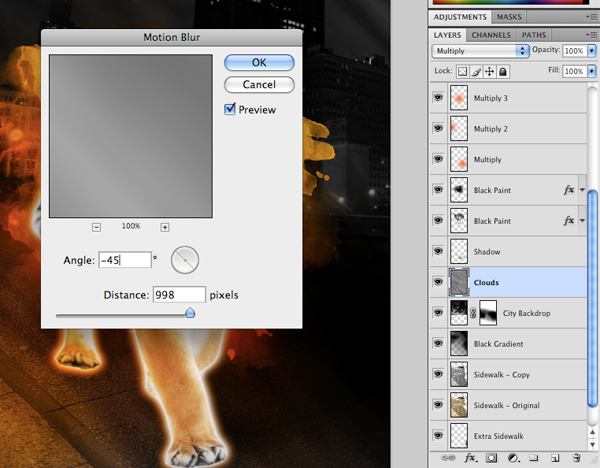This screenshot has width=600, height=468.
Task: Switch to the Adjustments tab
Action: pyautogui.click(x=460, y=17)
